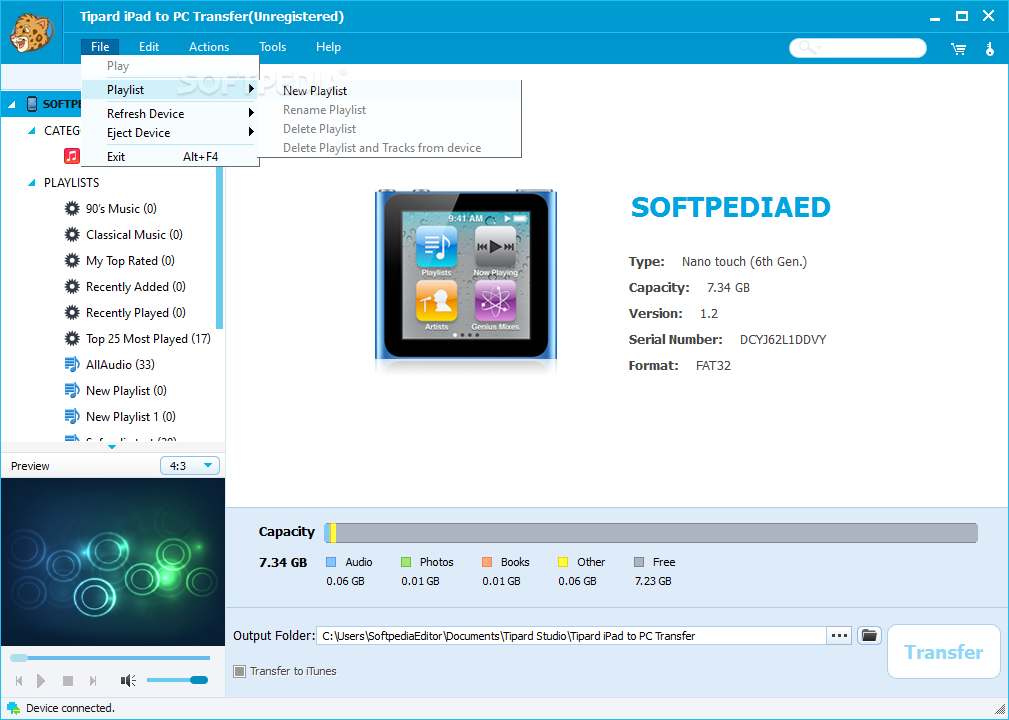Open the Actions menu

209,46
